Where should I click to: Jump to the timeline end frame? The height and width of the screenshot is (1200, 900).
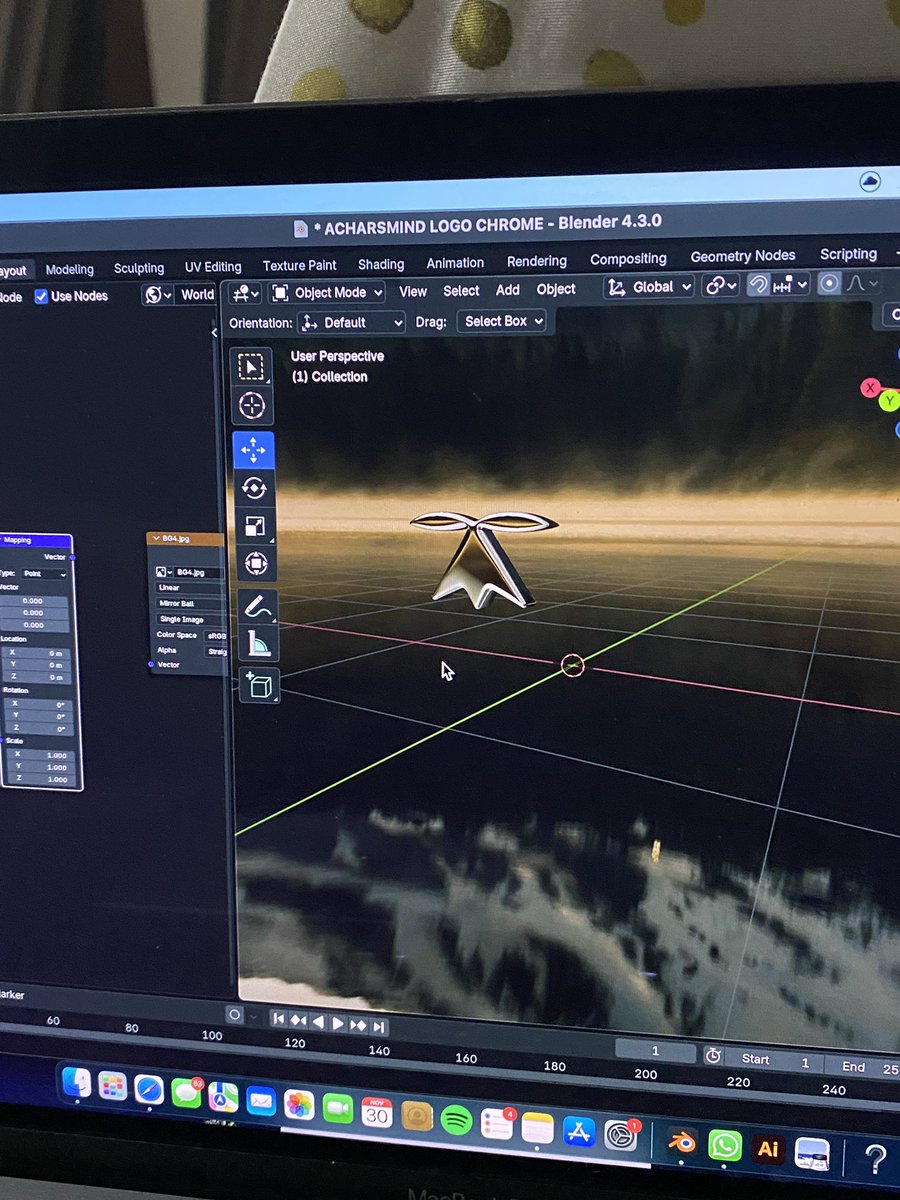[x=378, y=1026]
